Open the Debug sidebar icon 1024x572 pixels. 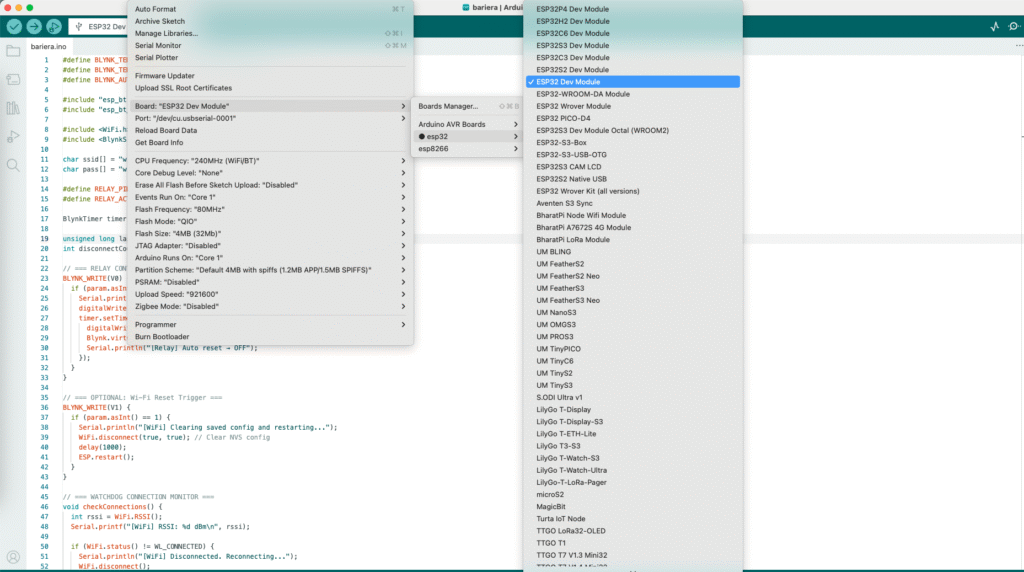(13, 137)
